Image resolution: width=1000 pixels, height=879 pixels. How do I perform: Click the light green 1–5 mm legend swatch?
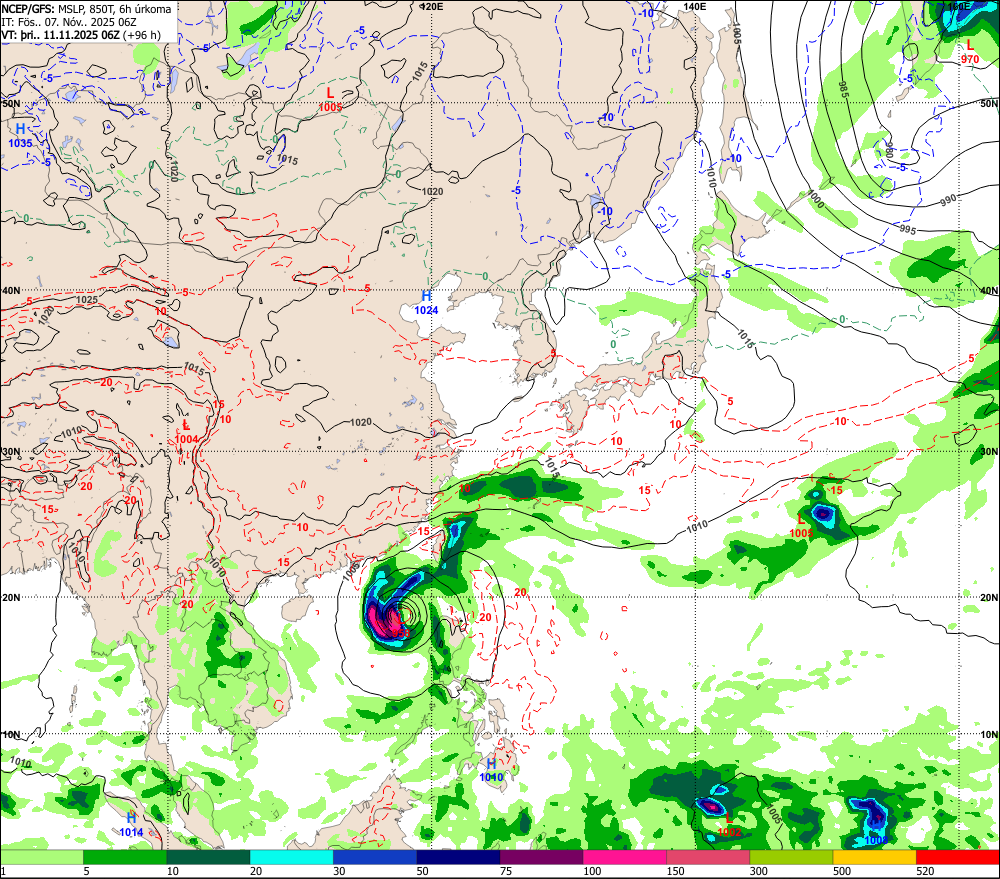[41, 857]
